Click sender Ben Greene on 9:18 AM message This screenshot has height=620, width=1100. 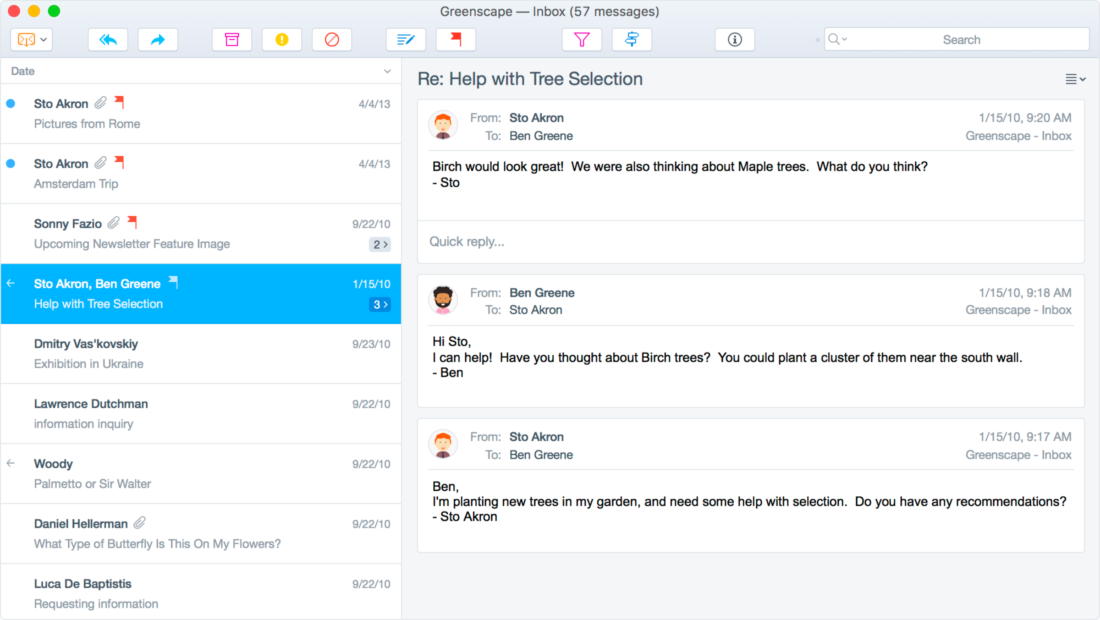[542, 292]
